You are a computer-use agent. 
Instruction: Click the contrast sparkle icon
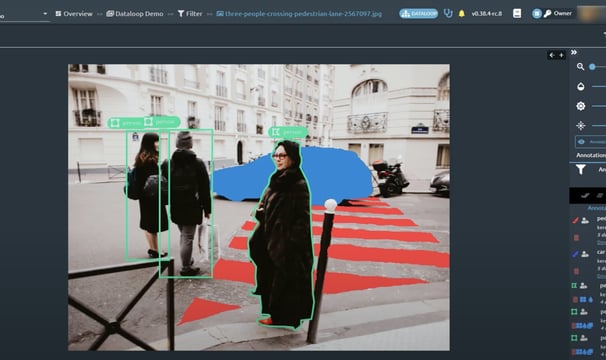580,126
